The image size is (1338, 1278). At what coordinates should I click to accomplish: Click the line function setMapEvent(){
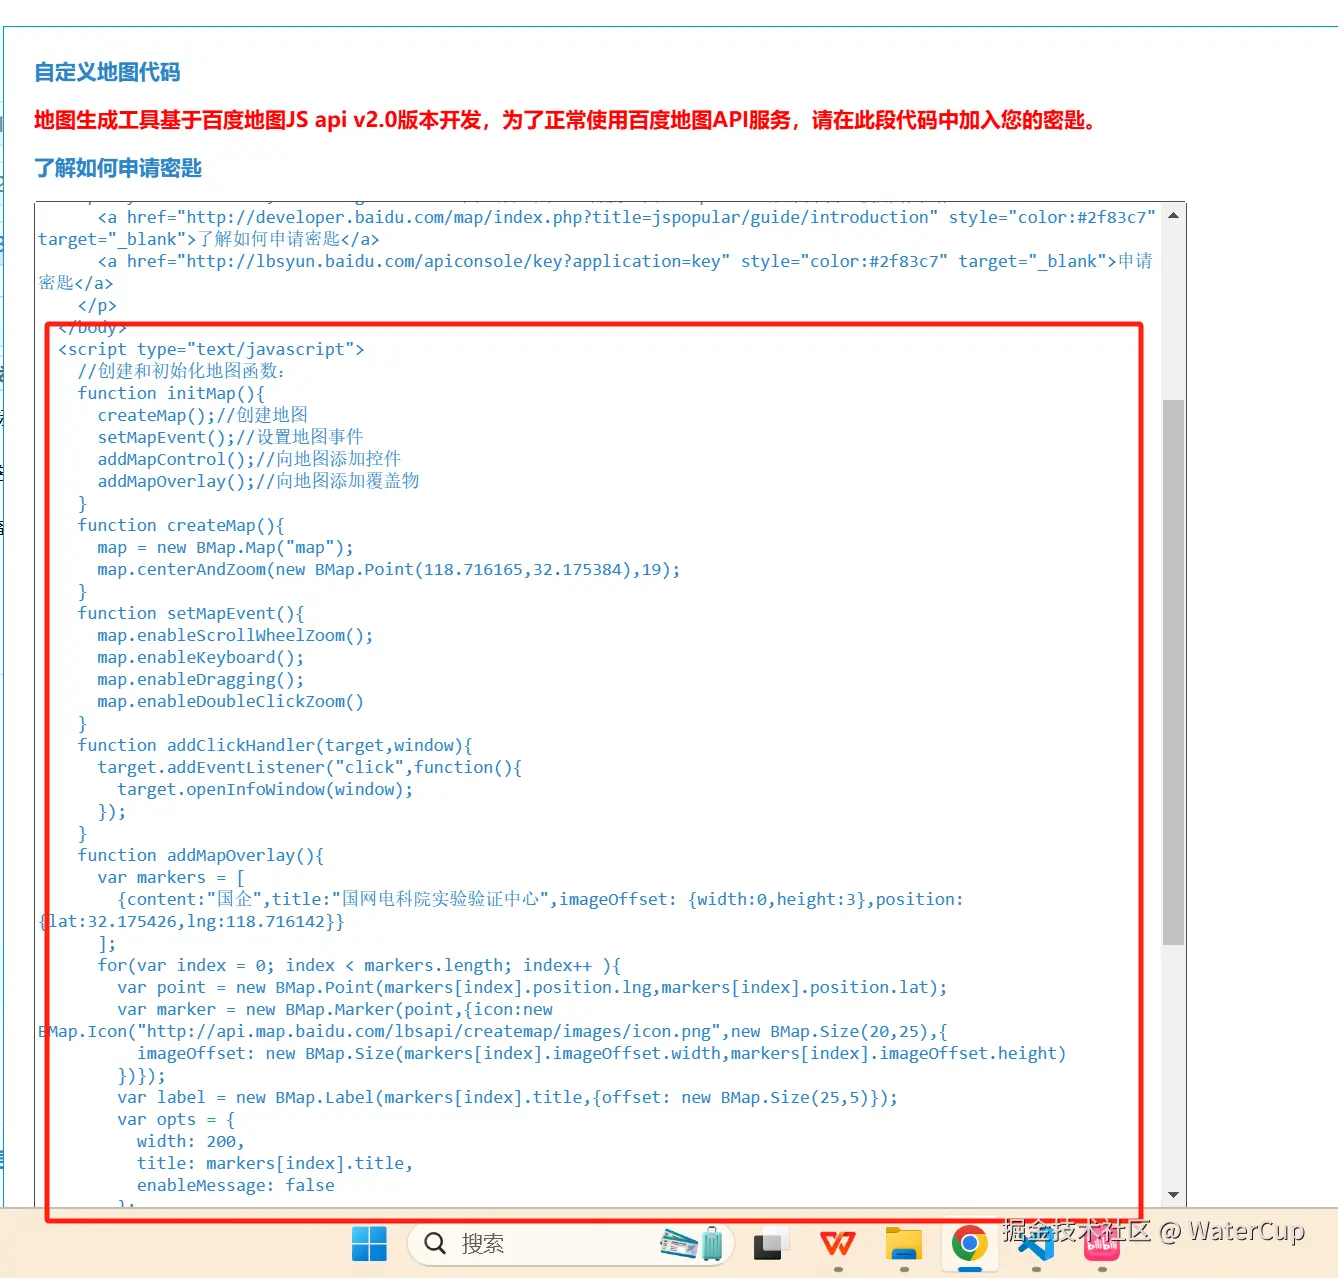click(x=191, y=613)
